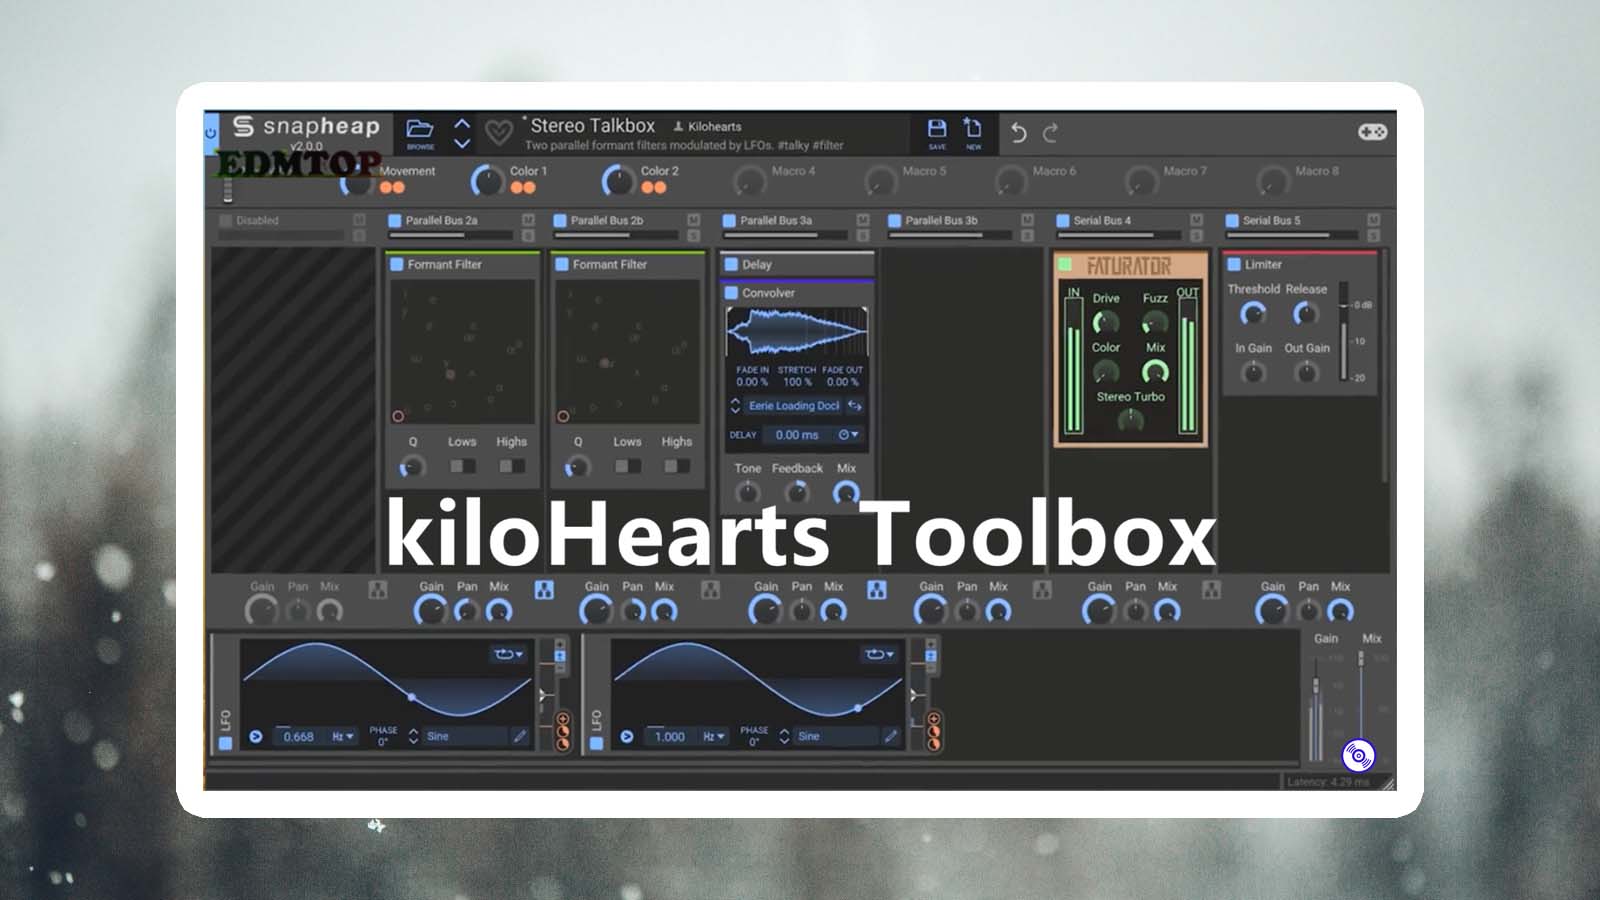The width and height of the screenshot is (1600, 900).
Task: Toggle the Parallel Bus 3a enable square
Action: point(729,220)
